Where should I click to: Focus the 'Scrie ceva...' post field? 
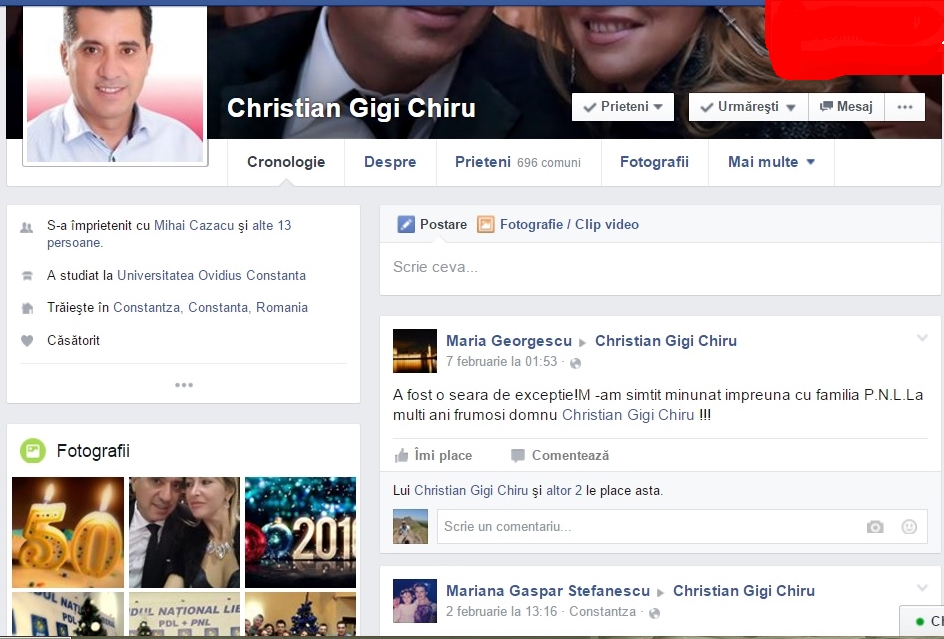(x=660, y=267)
